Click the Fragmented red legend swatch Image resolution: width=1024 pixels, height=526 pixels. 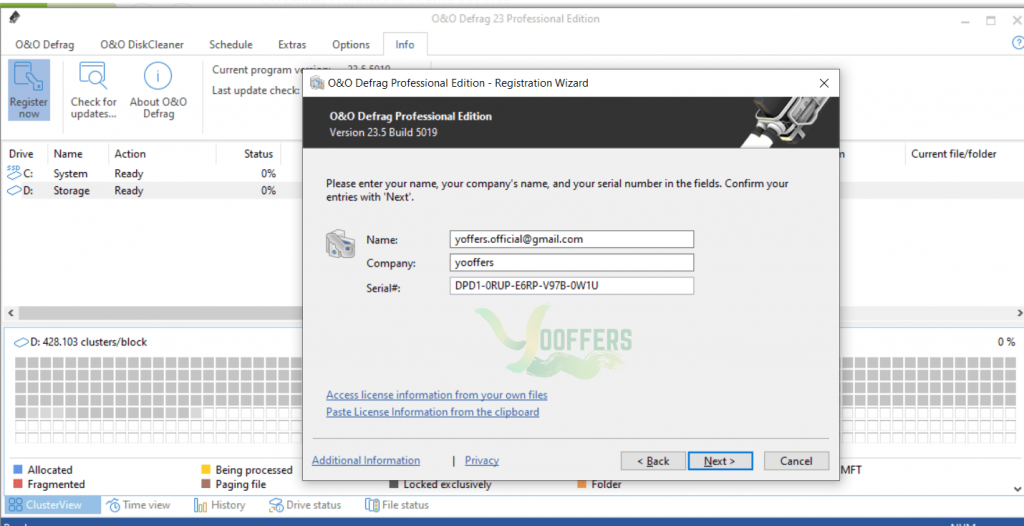[18, 484]
